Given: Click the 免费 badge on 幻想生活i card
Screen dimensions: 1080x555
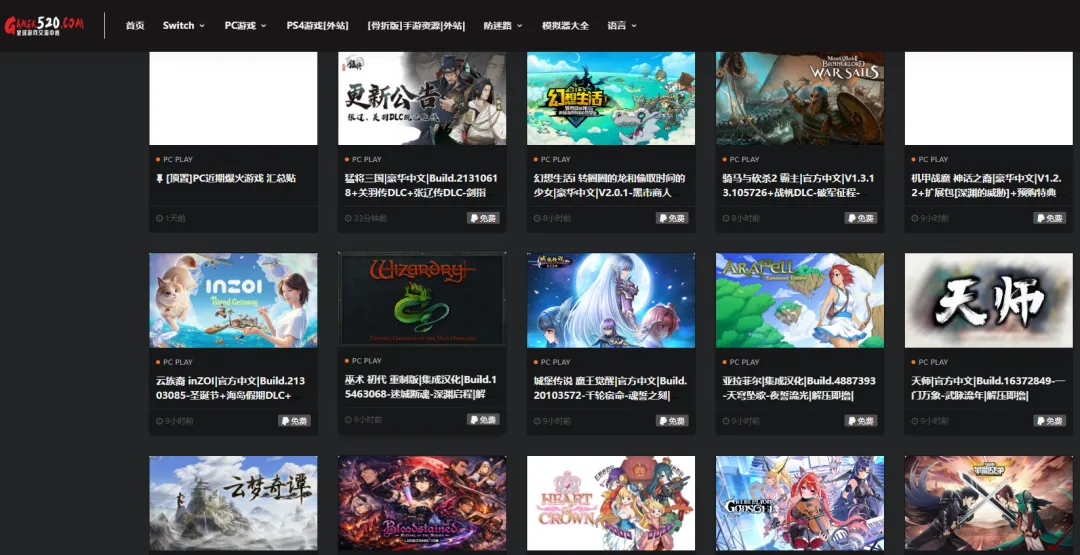Looking at the screenshot, I should tap(672, 218).
